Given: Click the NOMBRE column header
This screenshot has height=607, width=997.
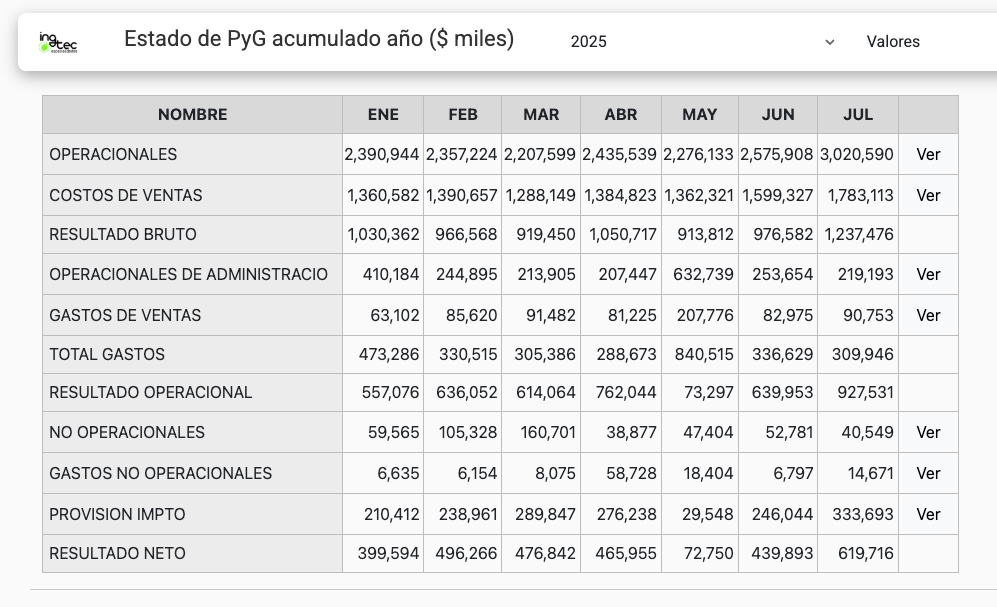Looking at the screenshot, I should [x=192, y=115].
